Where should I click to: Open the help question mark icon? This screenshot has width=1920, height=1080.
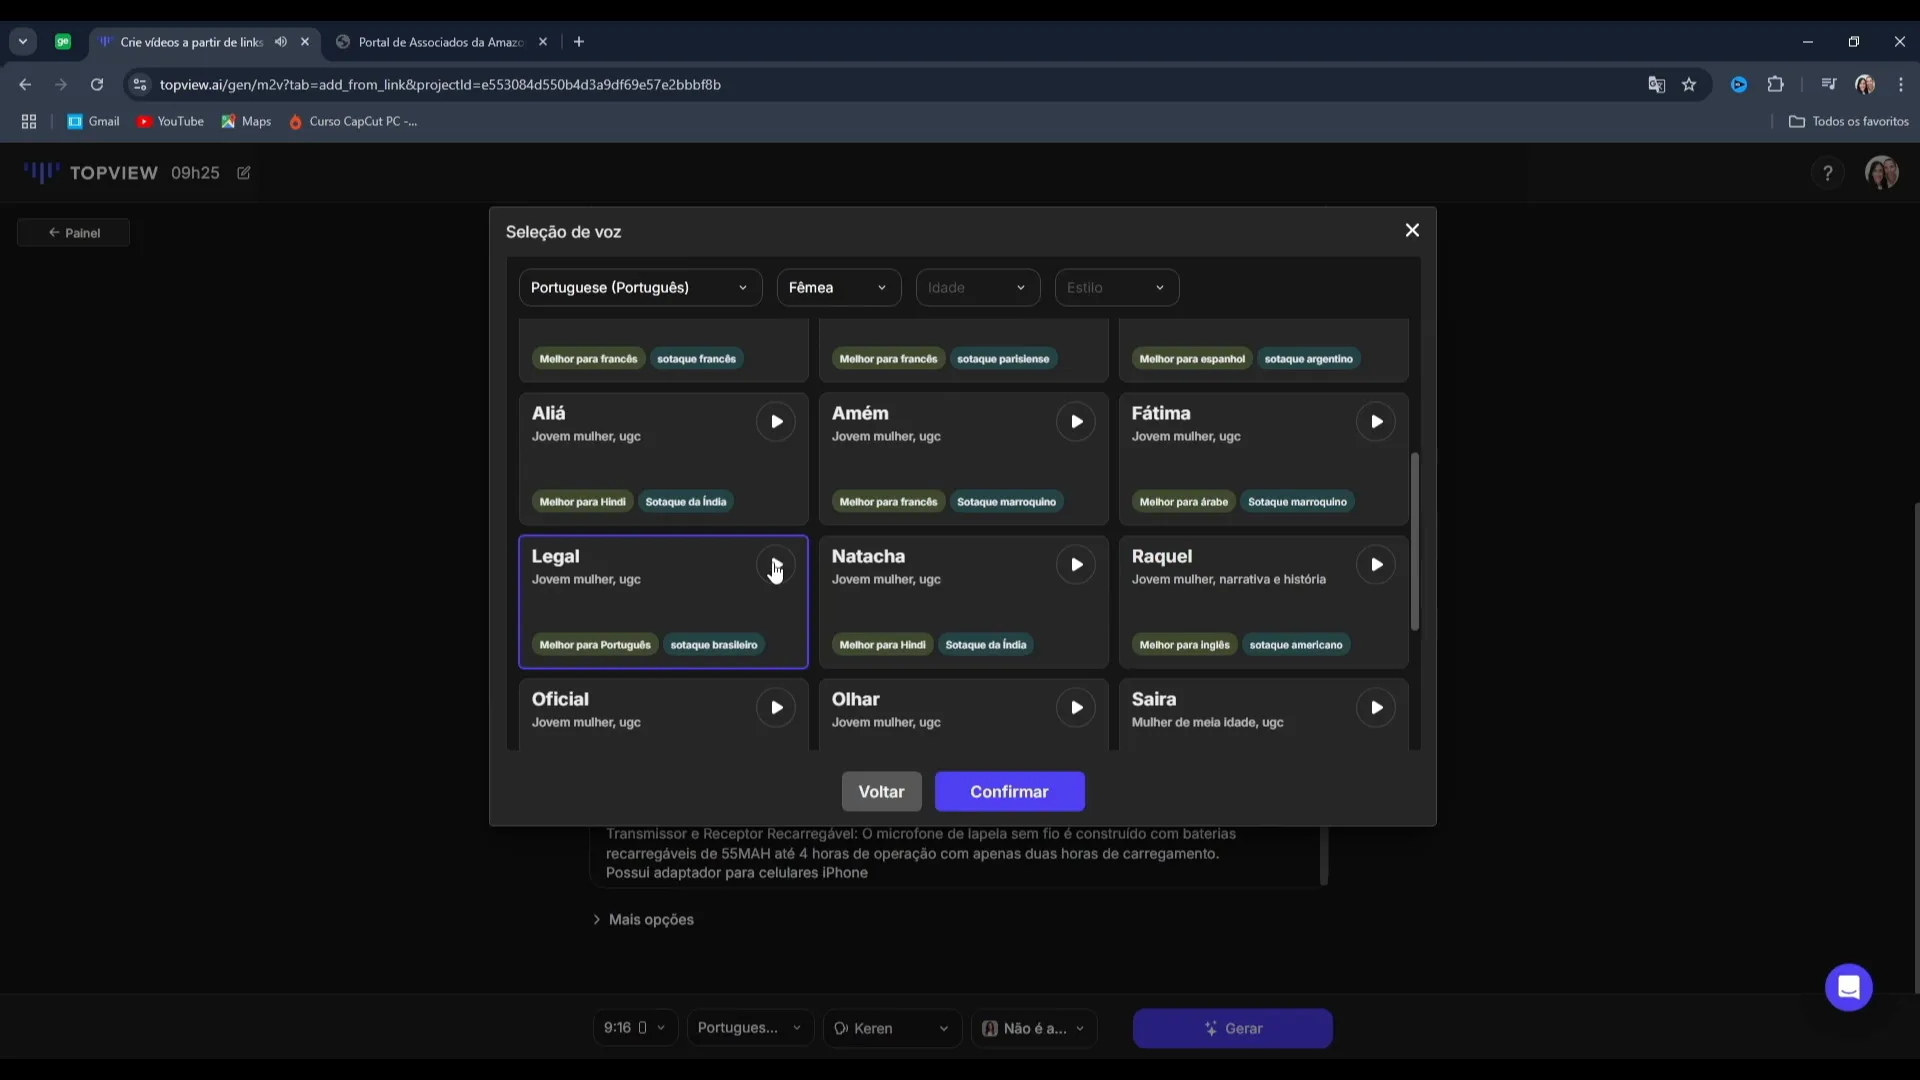1827,173
